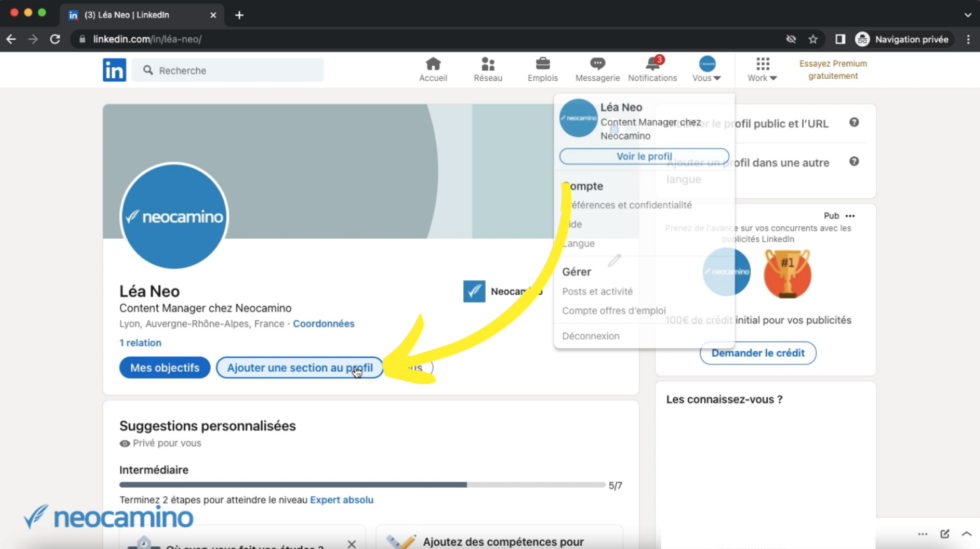This screenshot has width=980, height=549.
Task: Open the Pub three-dots options menu
Action: click(850, 216)
